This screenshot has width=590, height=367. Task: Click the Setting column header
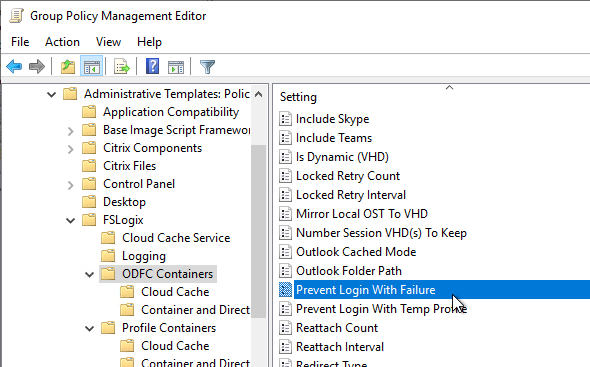298,97
